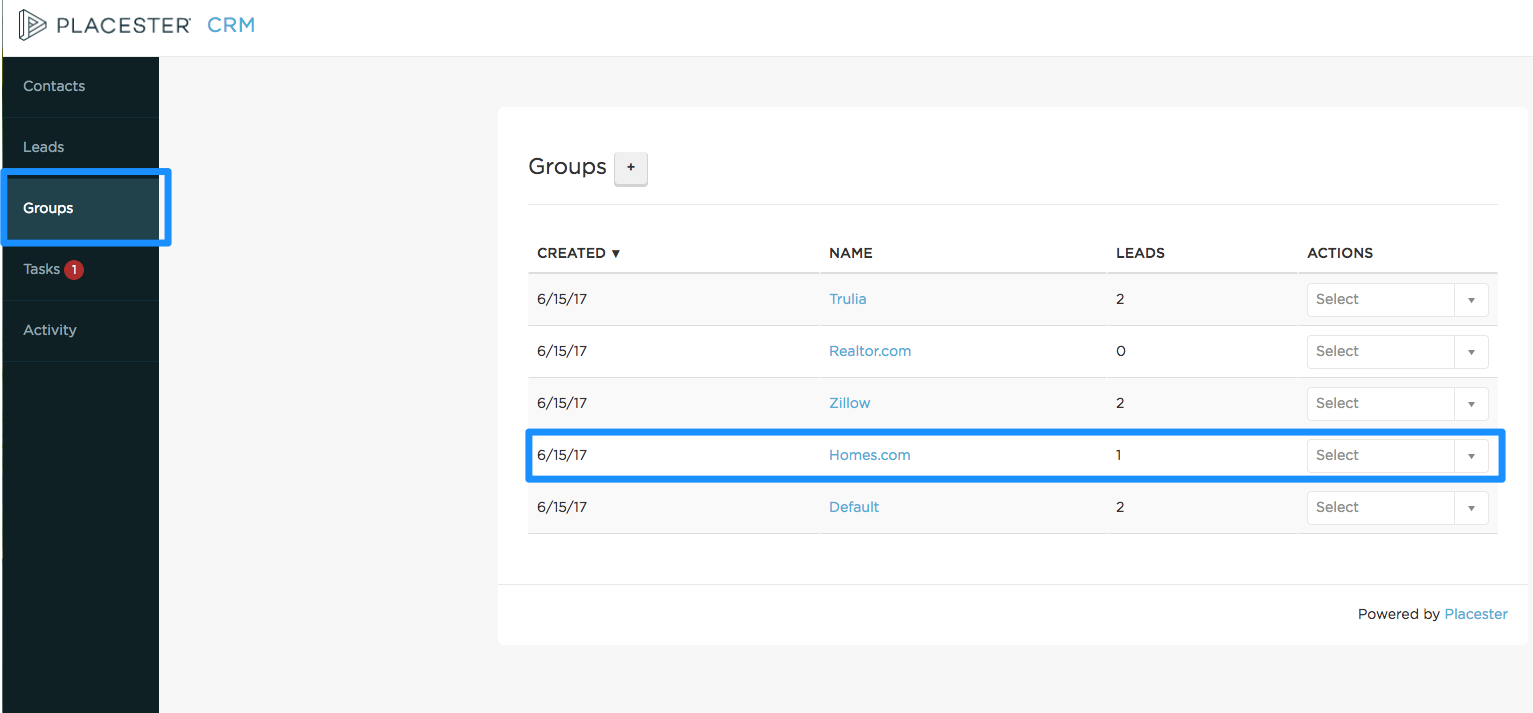Open the Homes.com group

[870, 455]
